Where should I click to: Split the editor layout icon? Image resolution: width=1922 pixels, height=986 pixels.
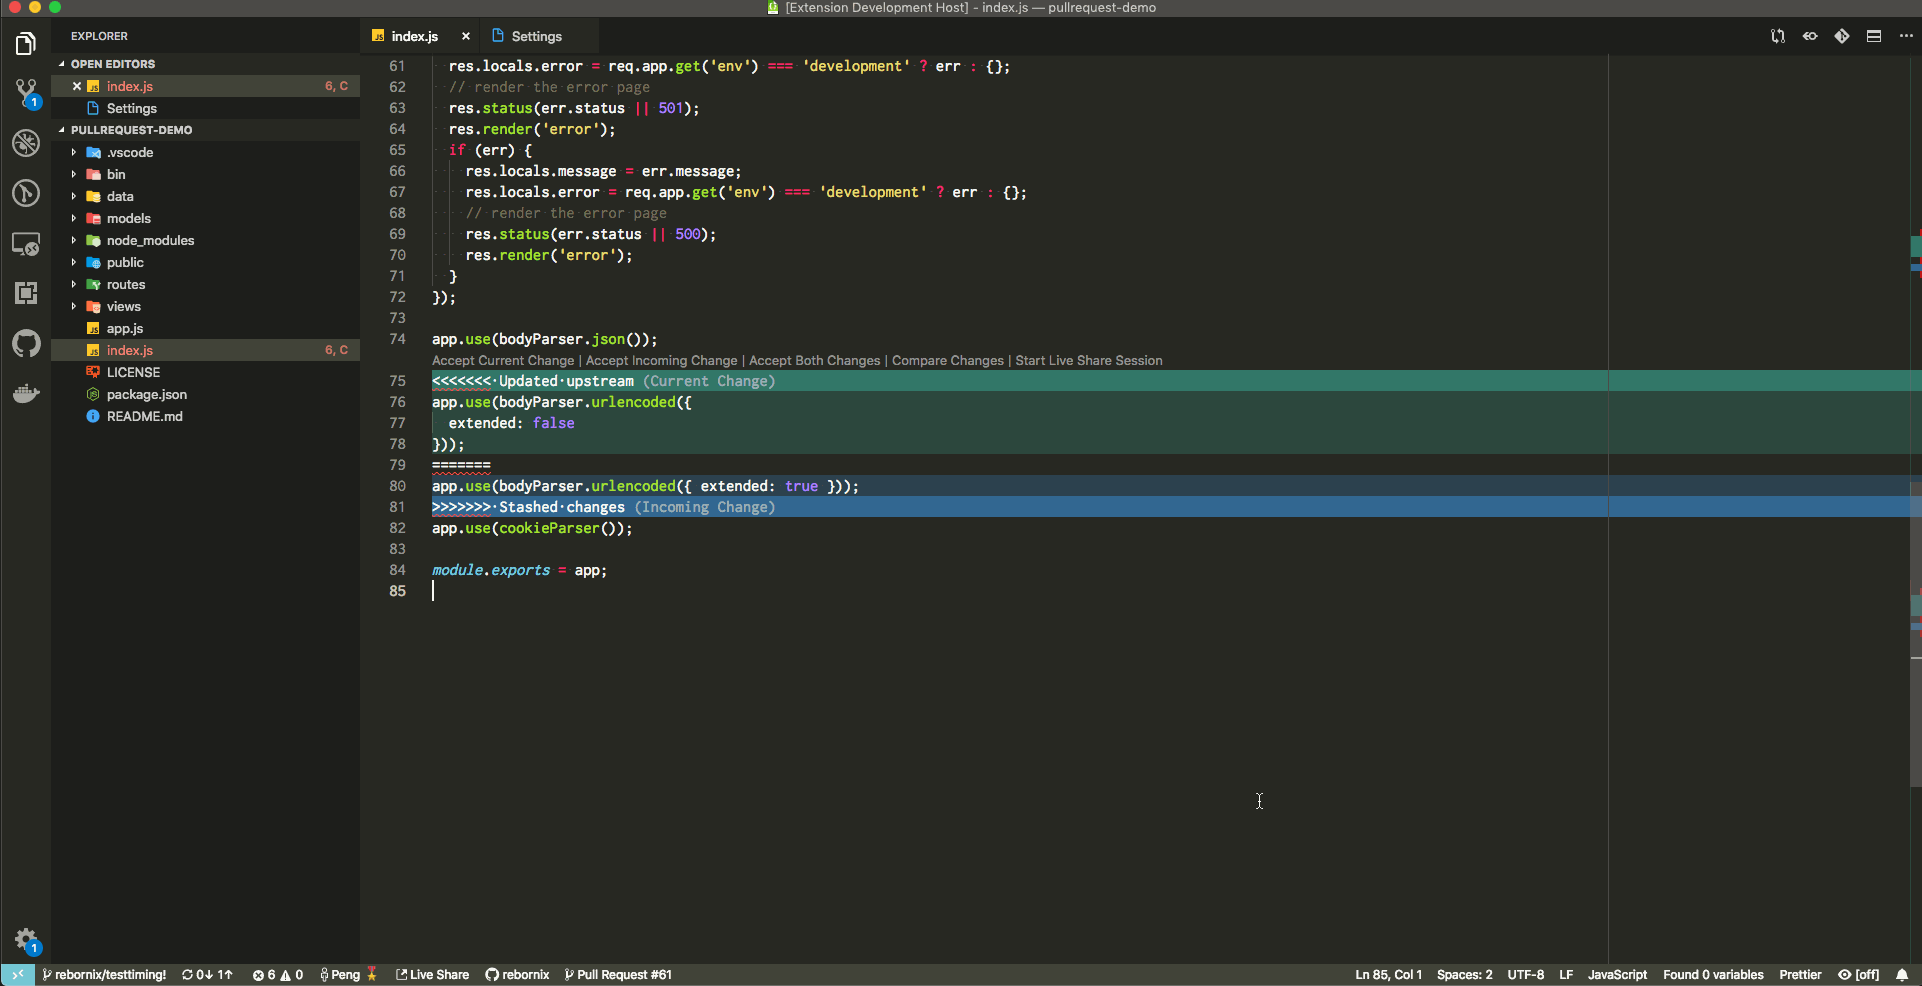coord(1874,36)
